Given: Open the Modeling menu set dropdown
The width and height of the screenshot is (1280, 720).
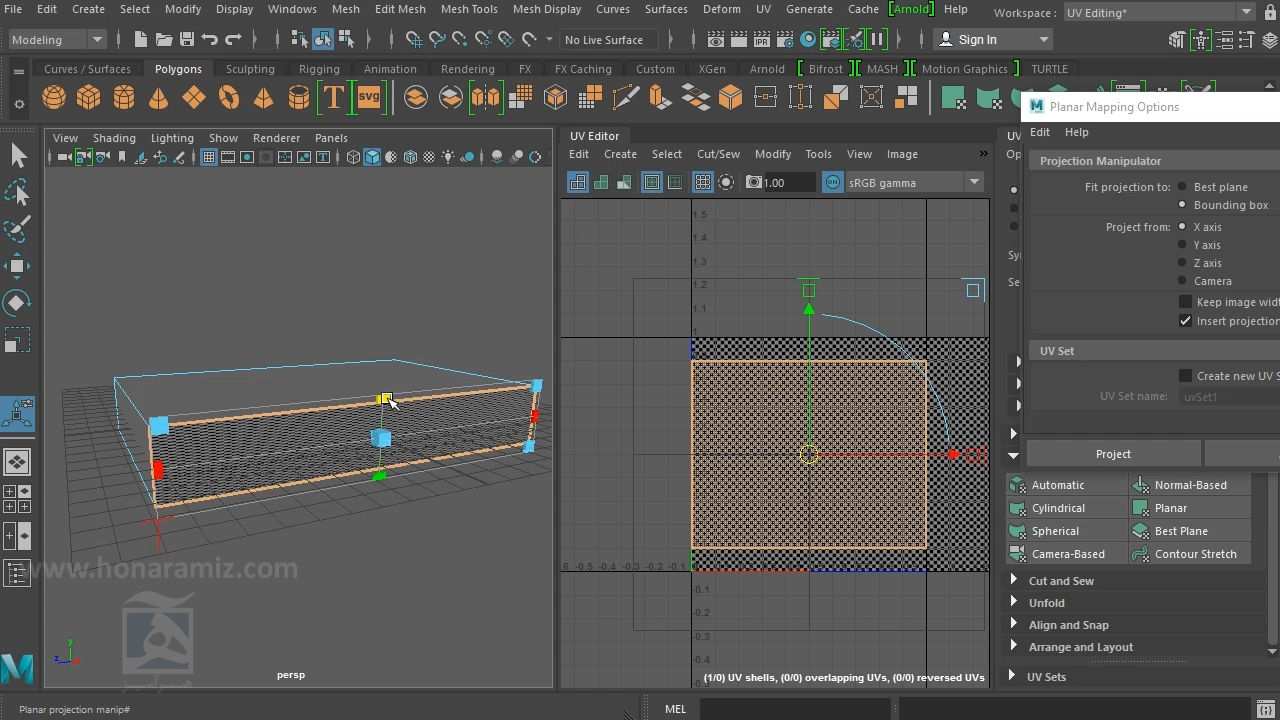Looking at the screenshot, I should click(x=57, y=40).
